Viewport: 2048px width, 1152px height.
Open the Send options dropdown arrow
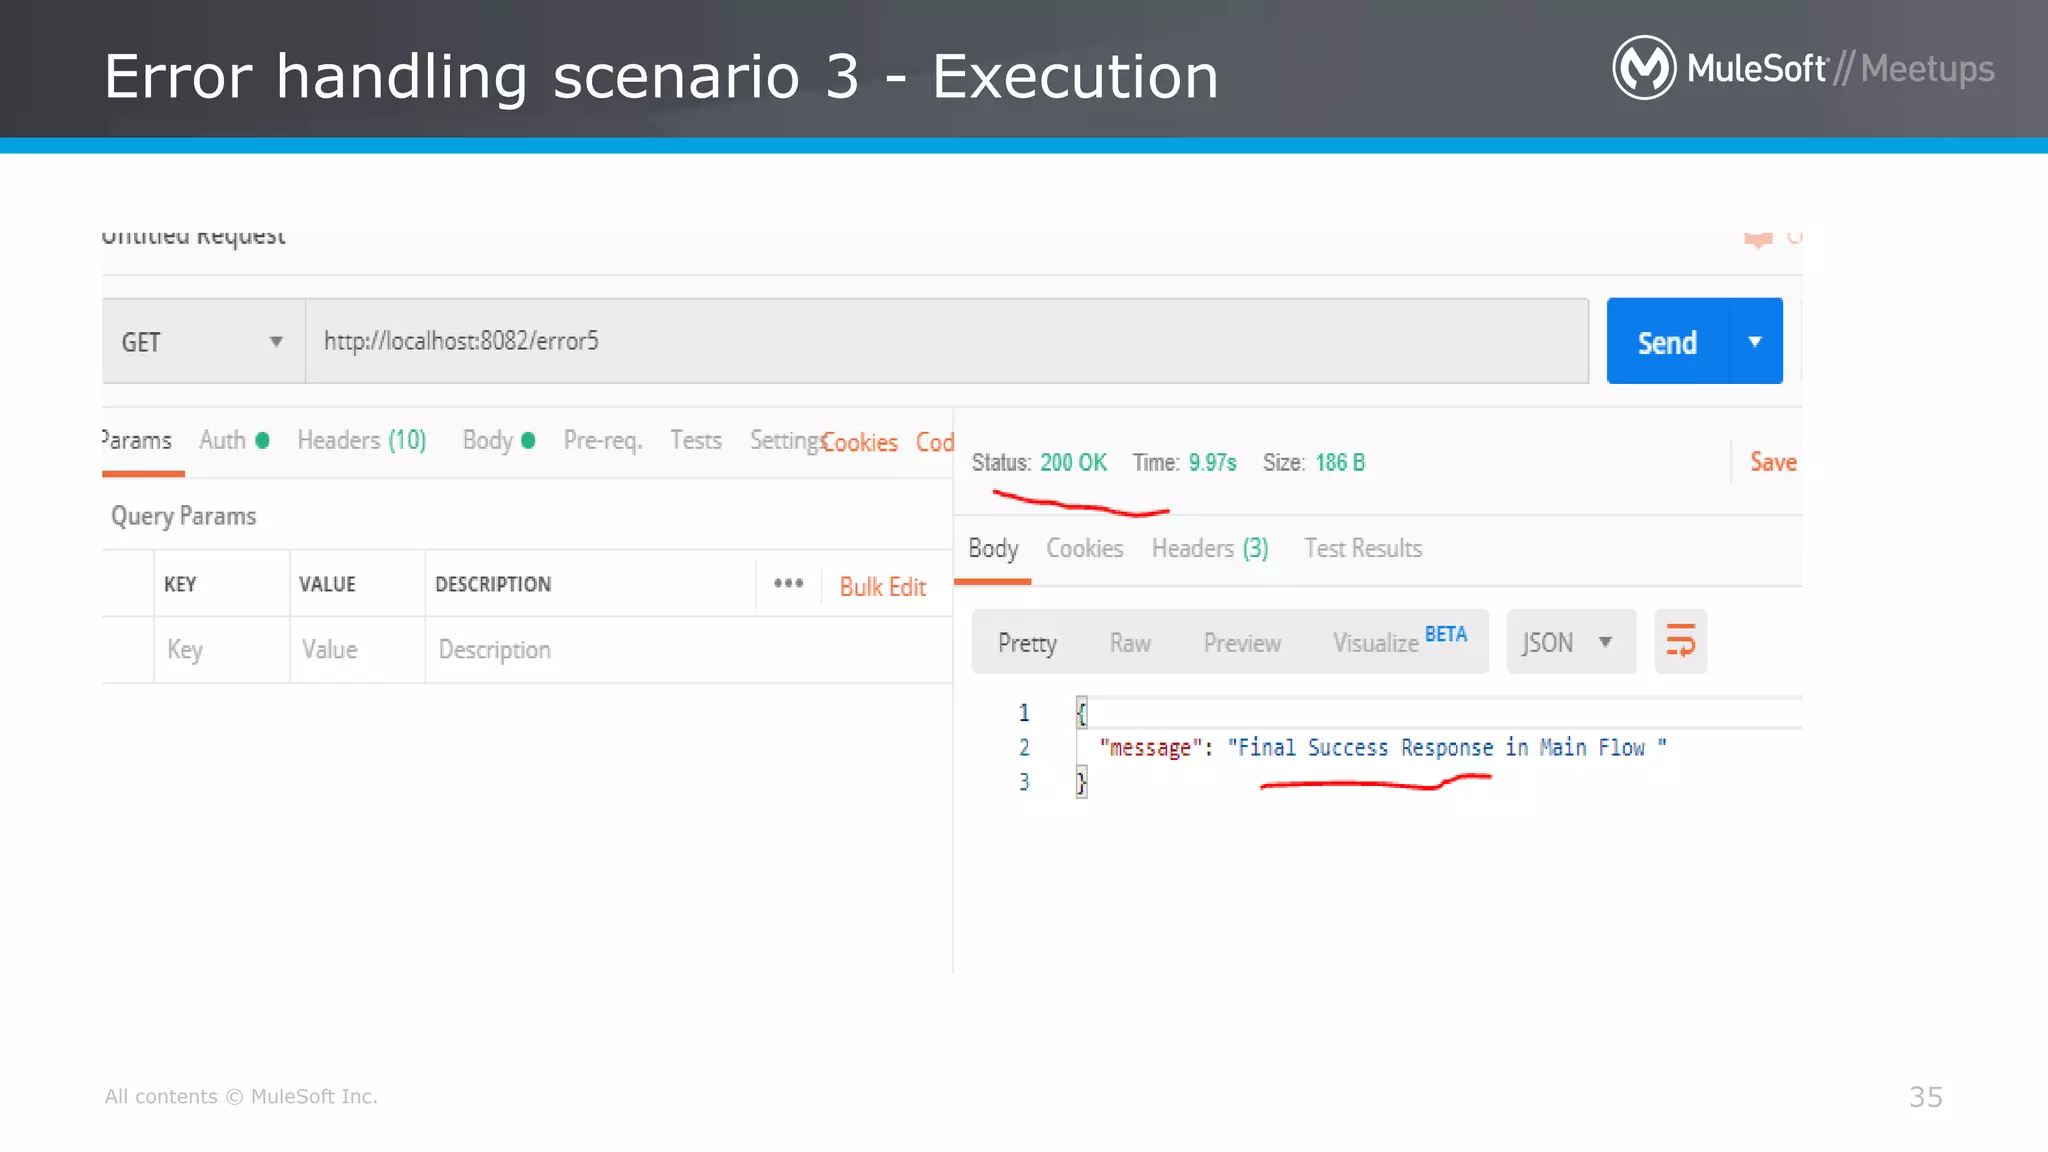1755,341
